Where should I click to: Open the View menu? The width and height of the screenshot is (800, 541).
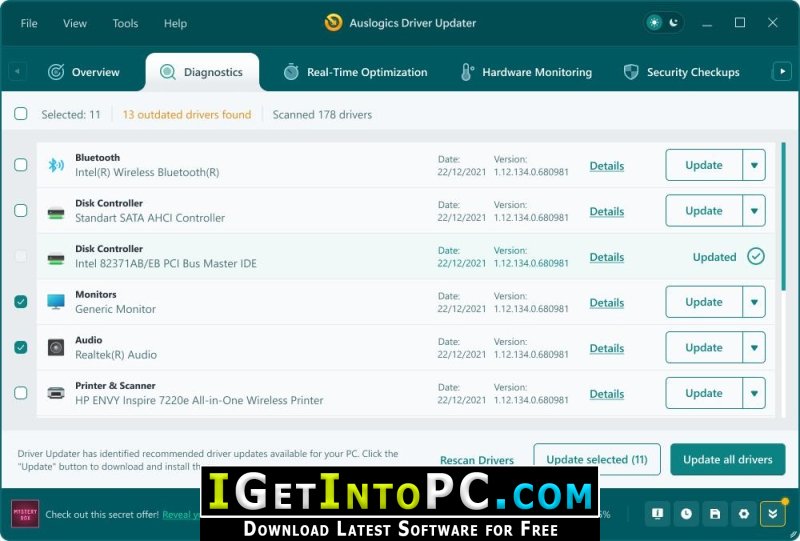point(75,23)
